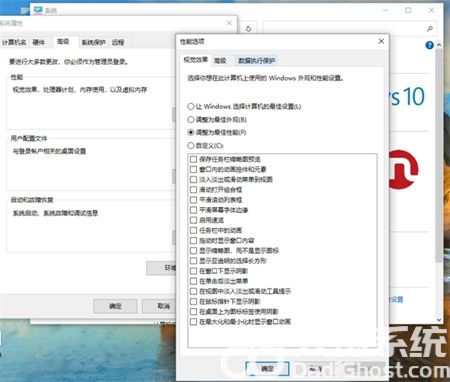Click the search magnifier in the System window
Image resolution: width=450 pixels, height=382 pixels.
(x=430, y=29)
